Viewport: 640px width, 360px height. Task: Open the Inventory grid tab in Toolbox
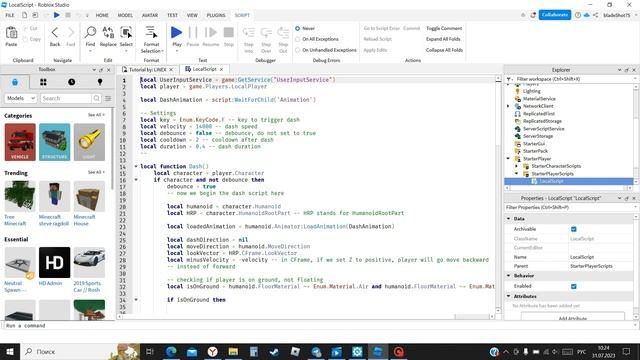43,82
